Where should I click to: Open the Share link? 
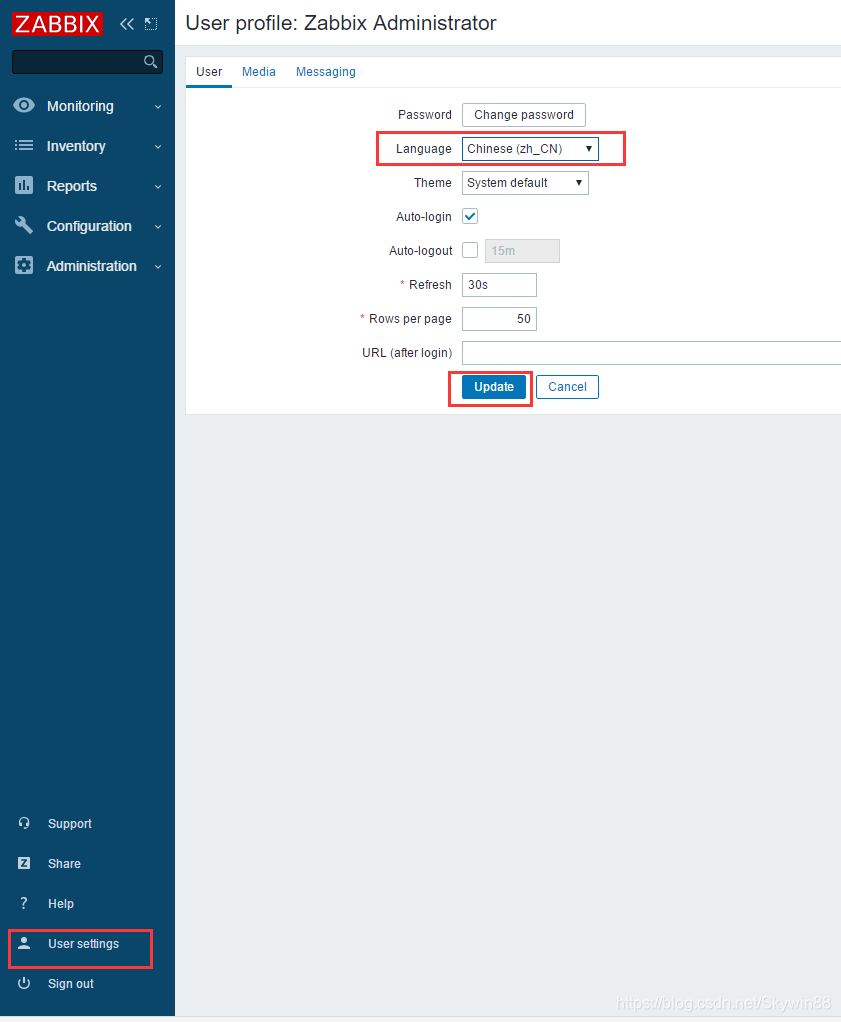64,864
